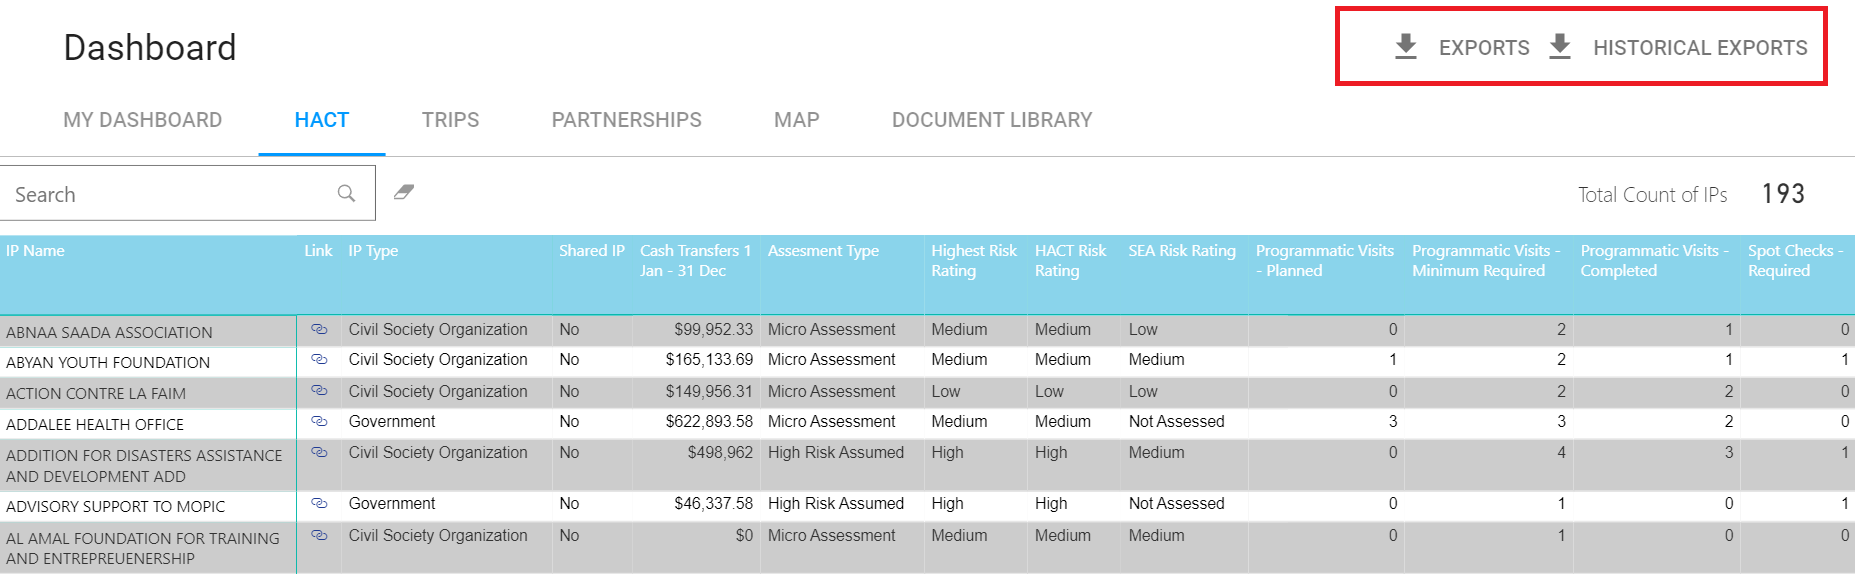Screen dimensions: 1855x574
Task: Open link icon for ABNAA SAADA ASSOCIATION
Action: [319, 329]
